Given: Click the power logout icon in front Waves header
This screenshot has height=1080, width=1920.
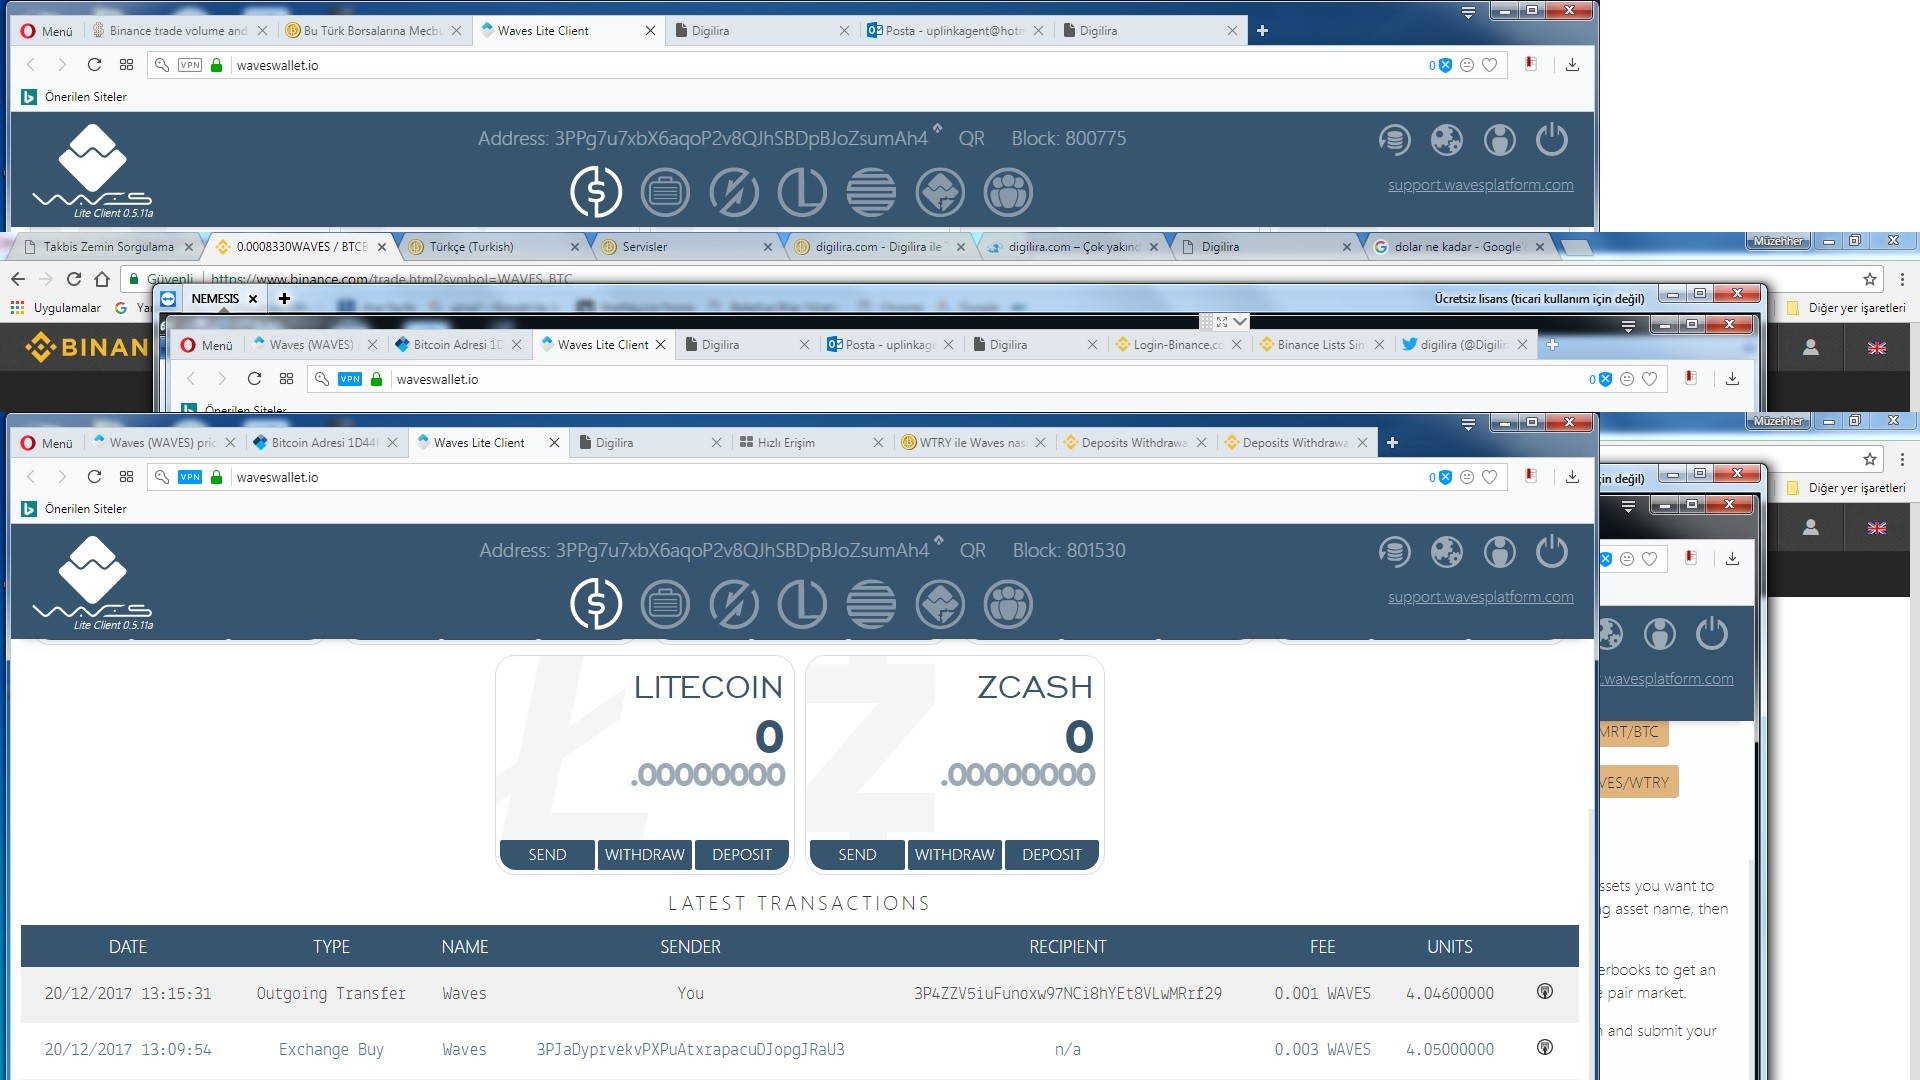Looking at the screenshot, I should (1552, 552).
